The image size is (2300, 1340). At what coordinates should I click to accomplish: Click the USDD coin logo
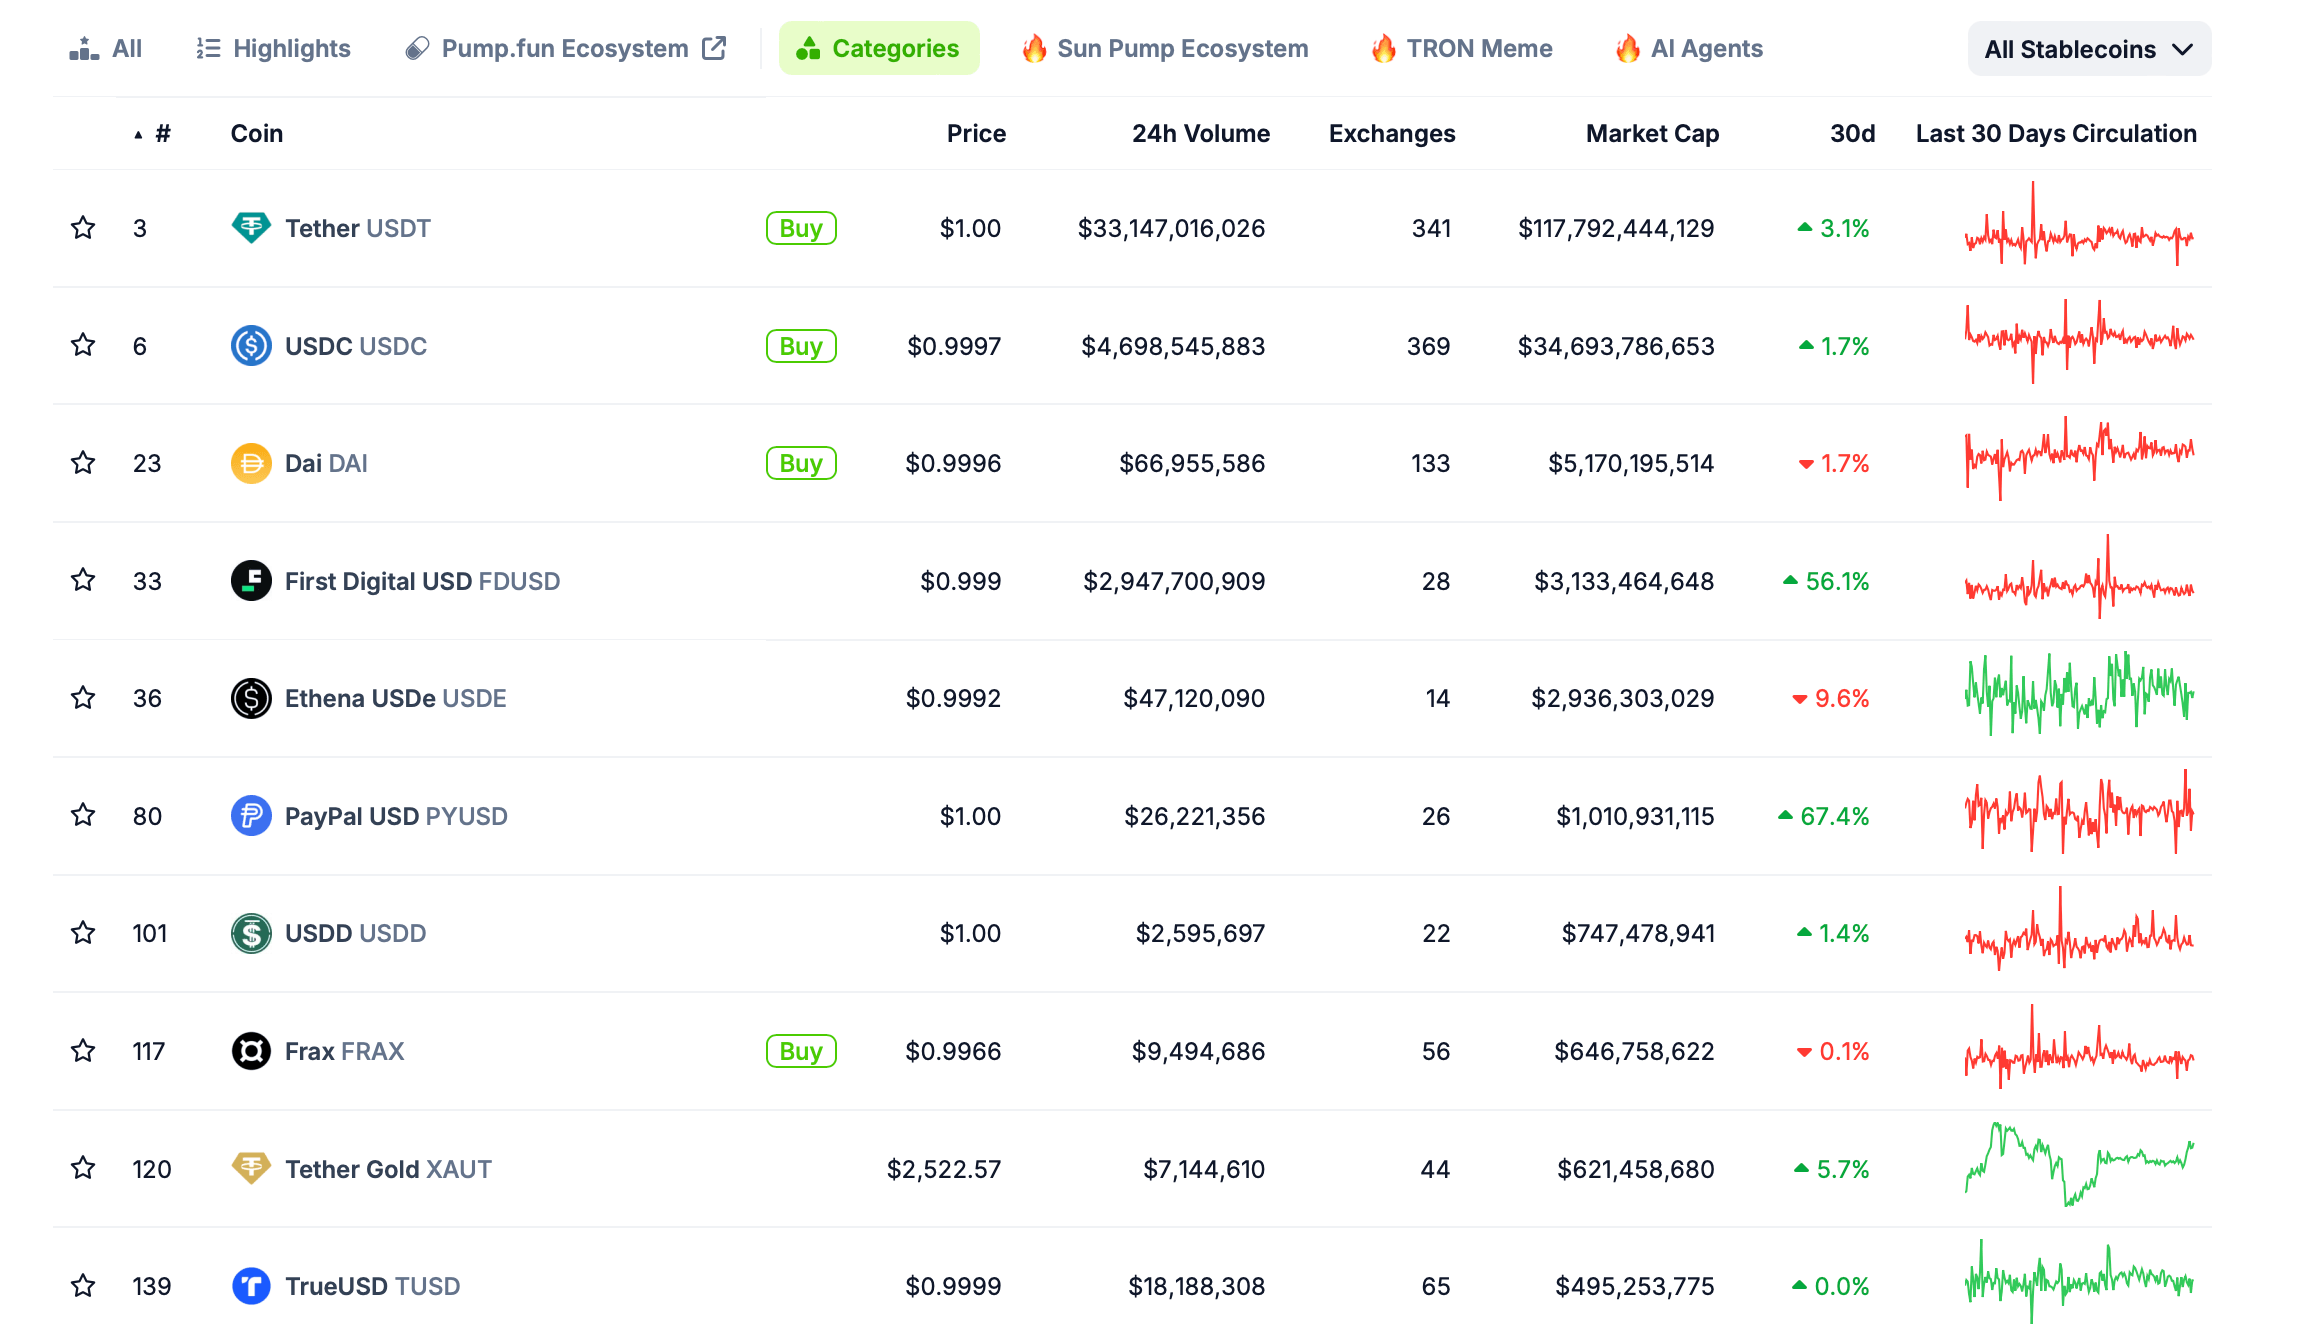point(251,933)
